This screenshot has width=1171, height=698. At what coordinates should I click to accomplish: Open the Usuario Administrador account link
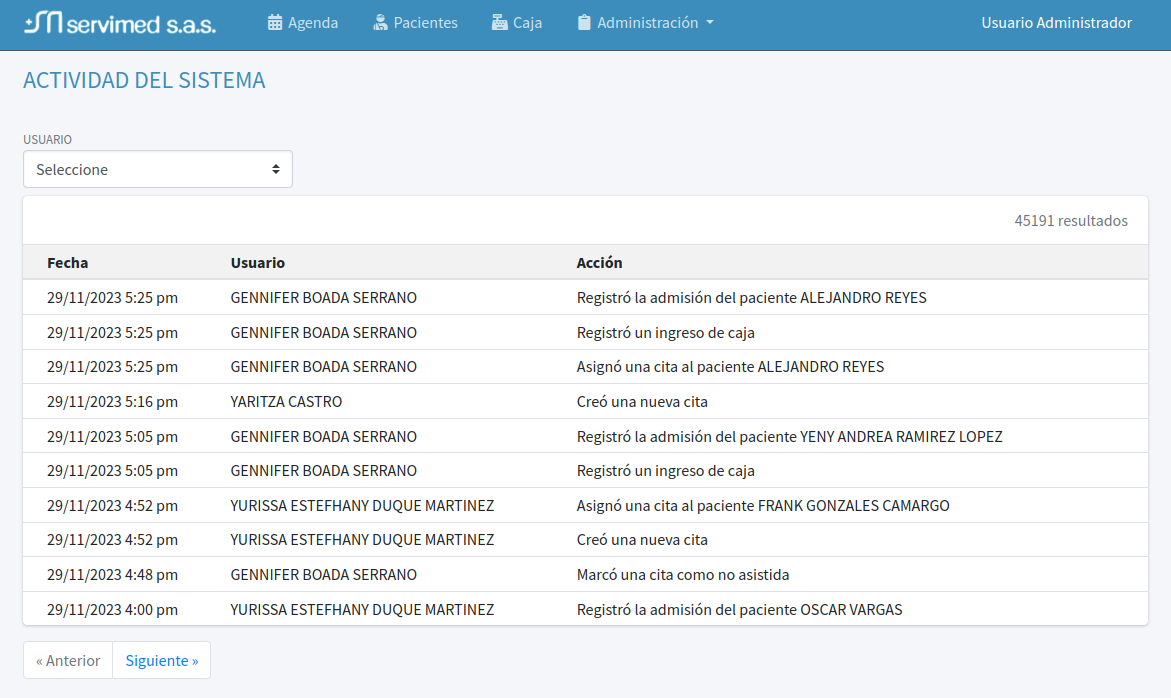(1056, 23)
